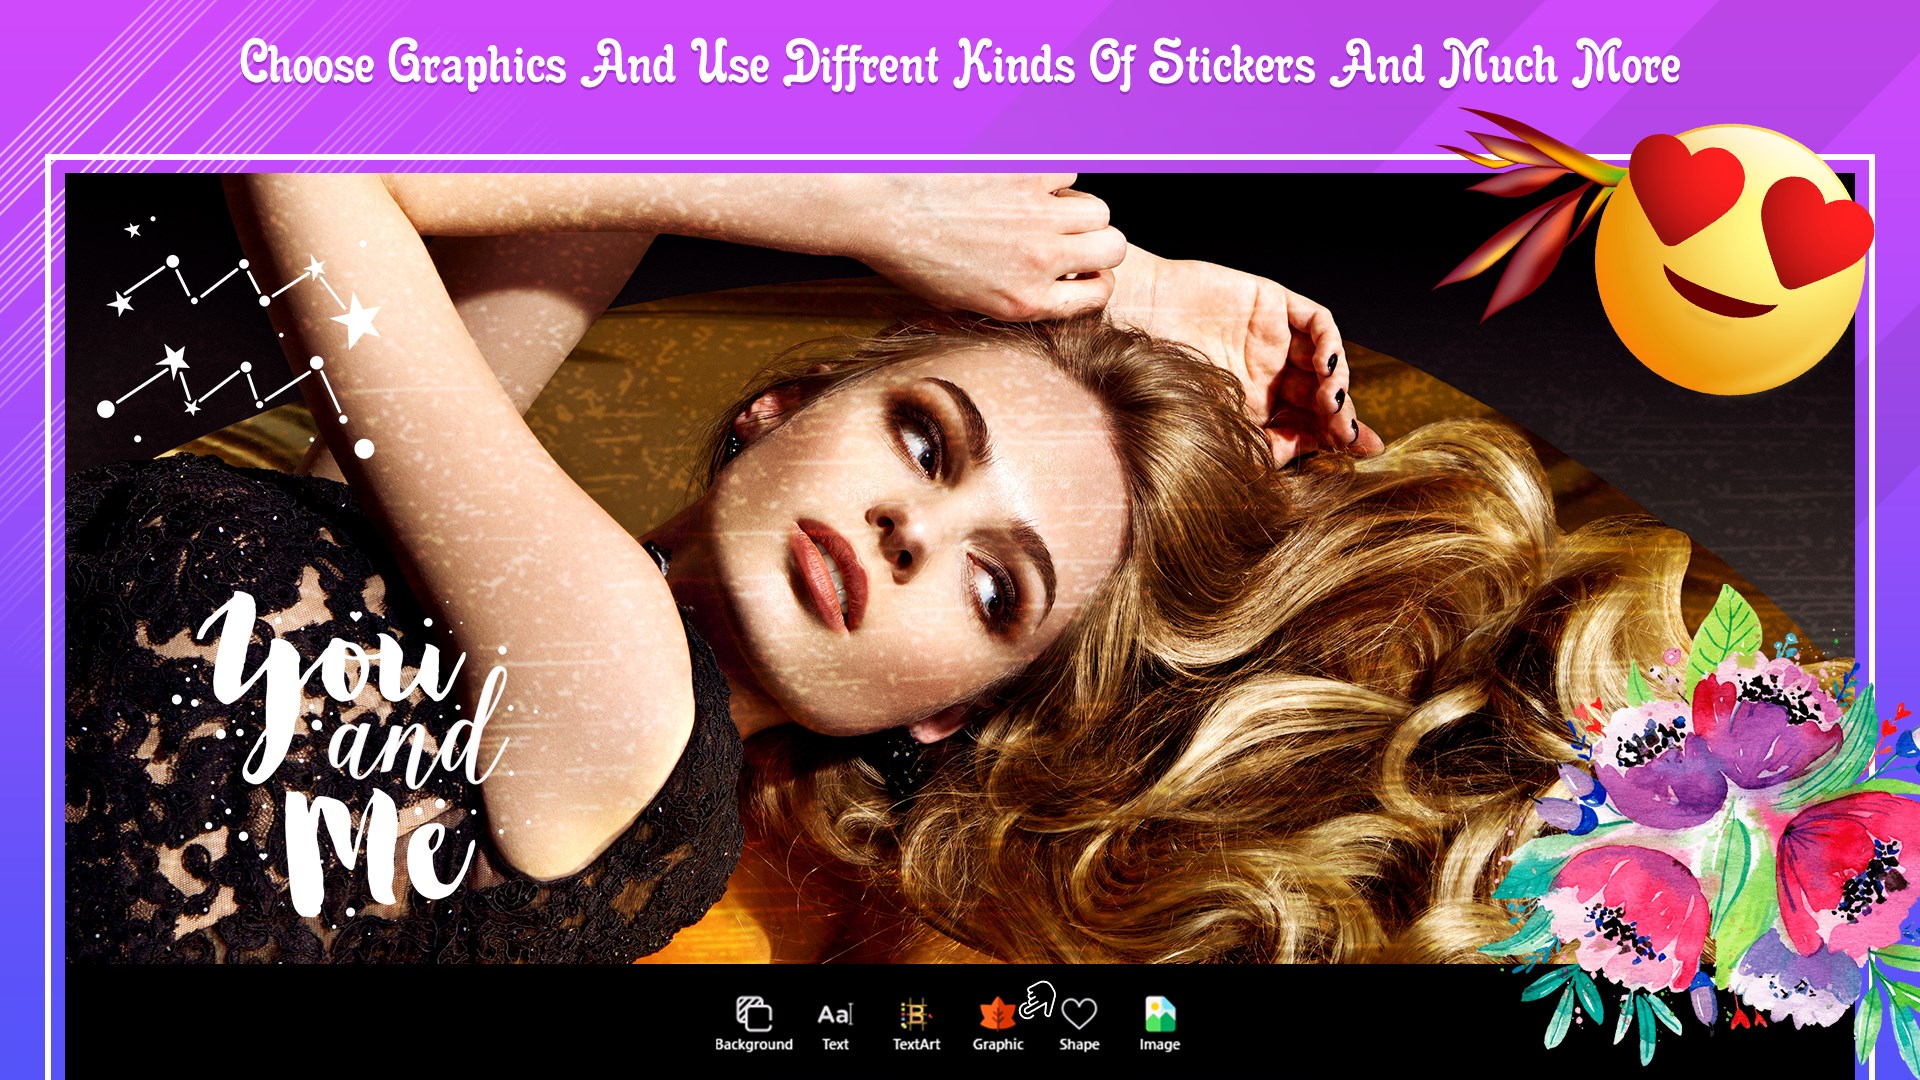
Task: Click the orange maple leaf Graphic icon
Action: tap(996, 1014)
